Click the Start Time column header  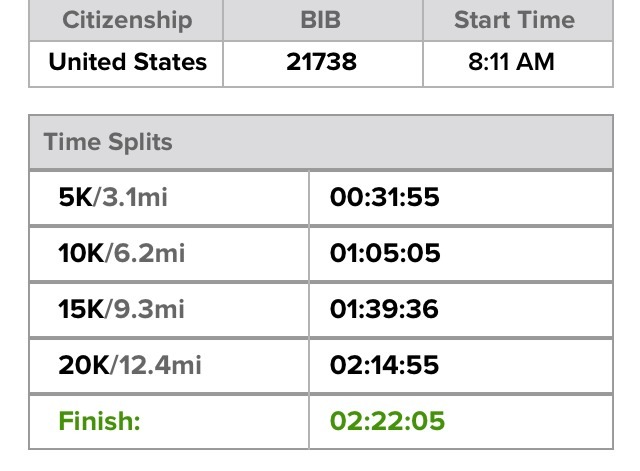(514, 20)
